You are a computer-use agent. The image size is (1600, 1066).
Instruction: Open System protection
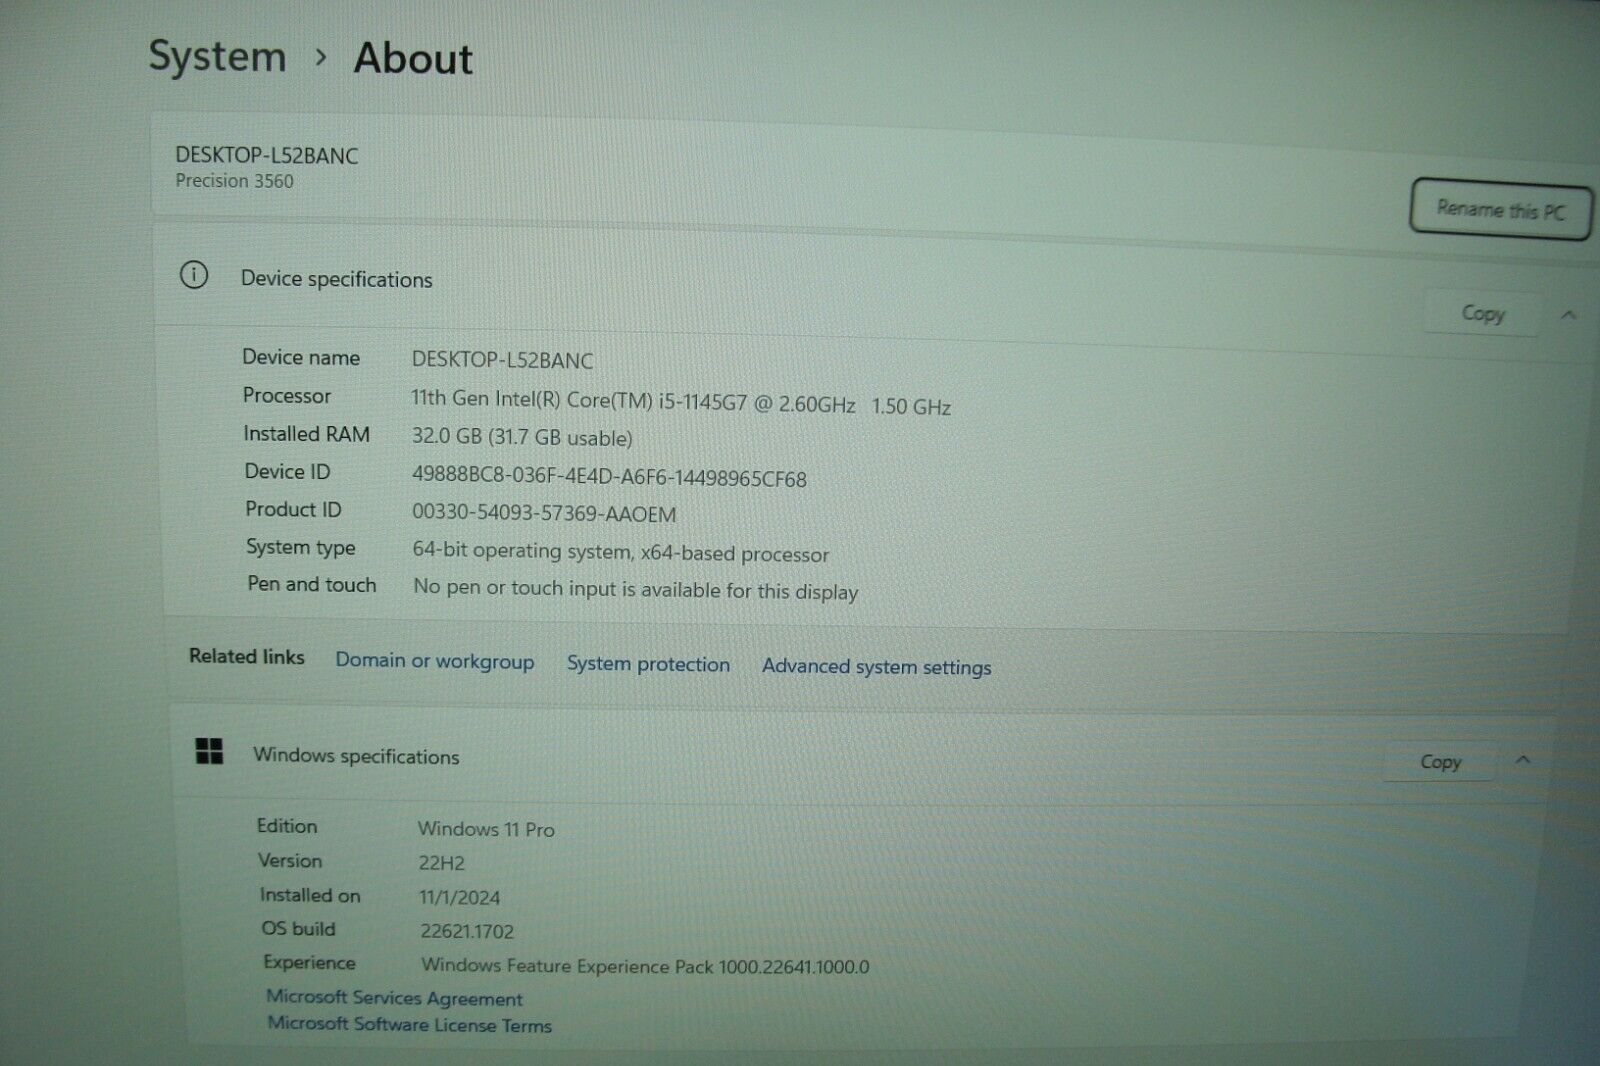pyautogui.click(x=647, y=664)
